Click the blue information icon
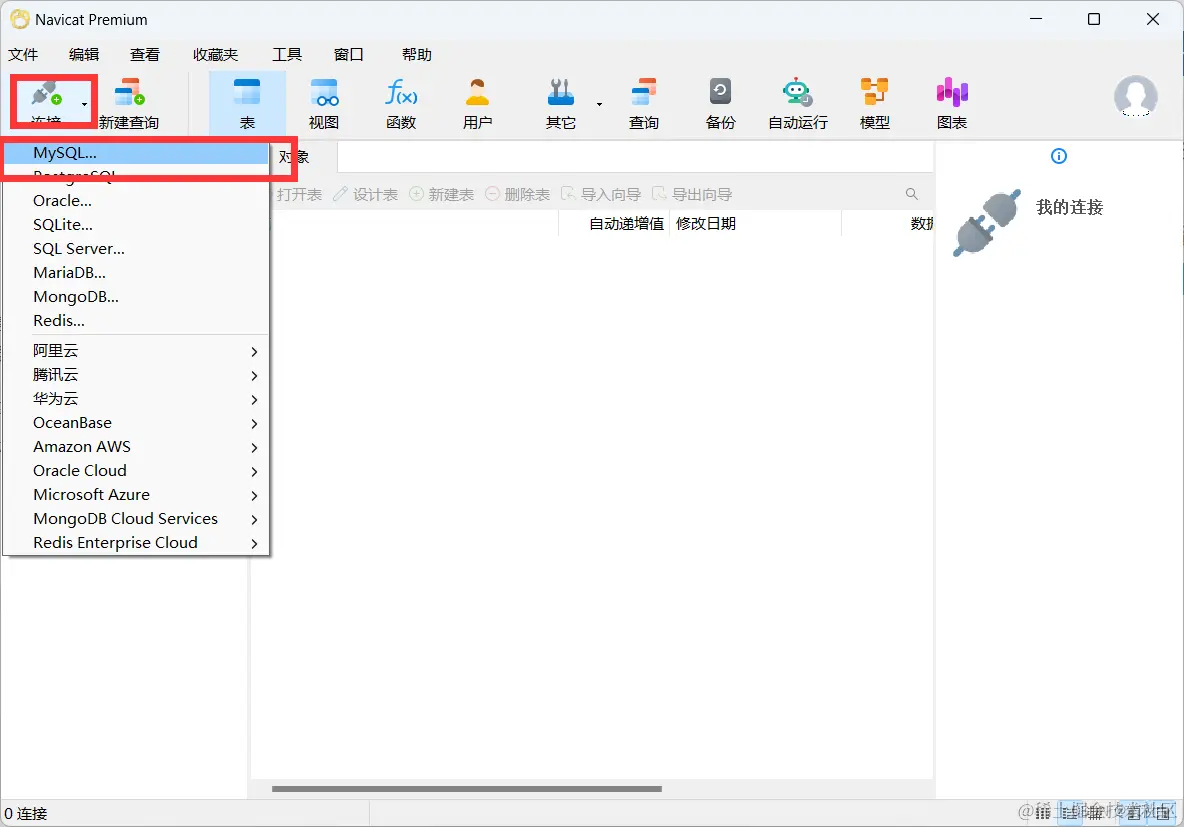 [1059, 156]
